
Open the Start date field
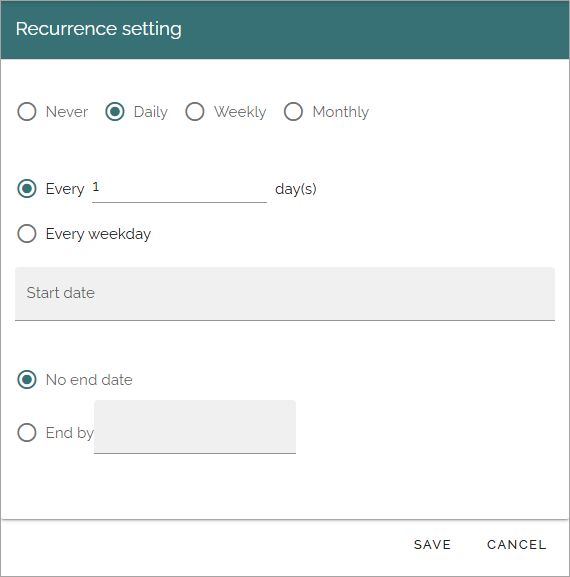pyautogui.click(x=285, y=294)
